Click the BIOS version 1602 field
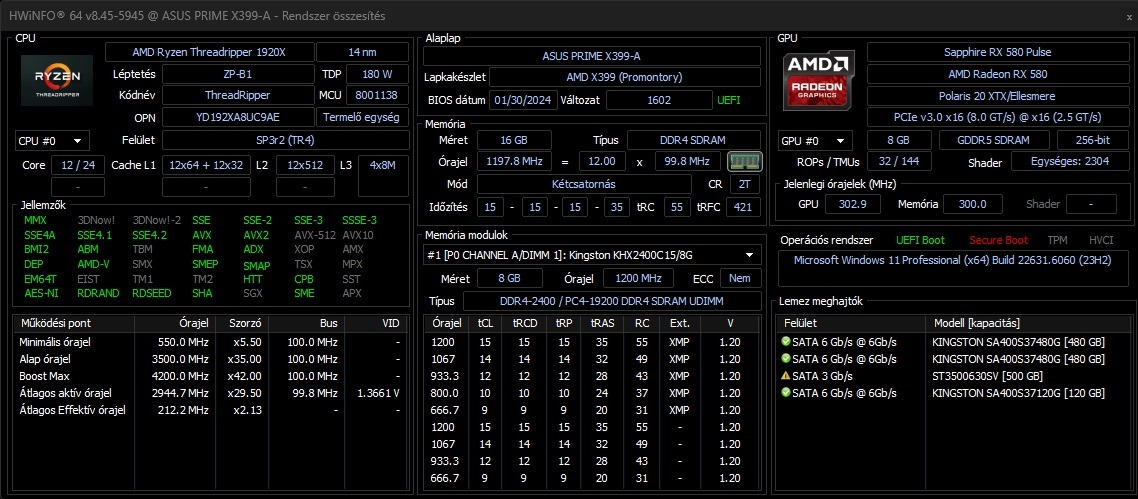1138x499 pixels. coord(659,100)
